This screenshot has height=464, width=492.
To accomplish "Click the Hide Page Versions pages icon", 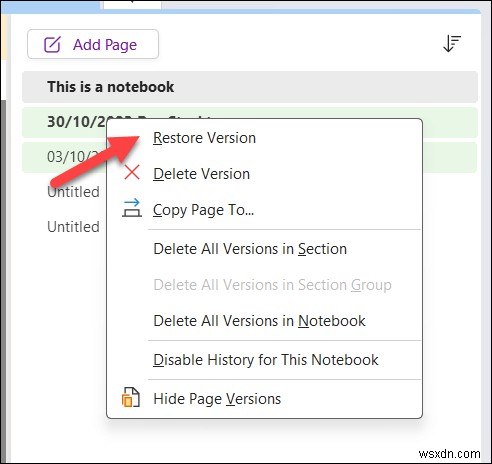I will click(x=131, y=397).
